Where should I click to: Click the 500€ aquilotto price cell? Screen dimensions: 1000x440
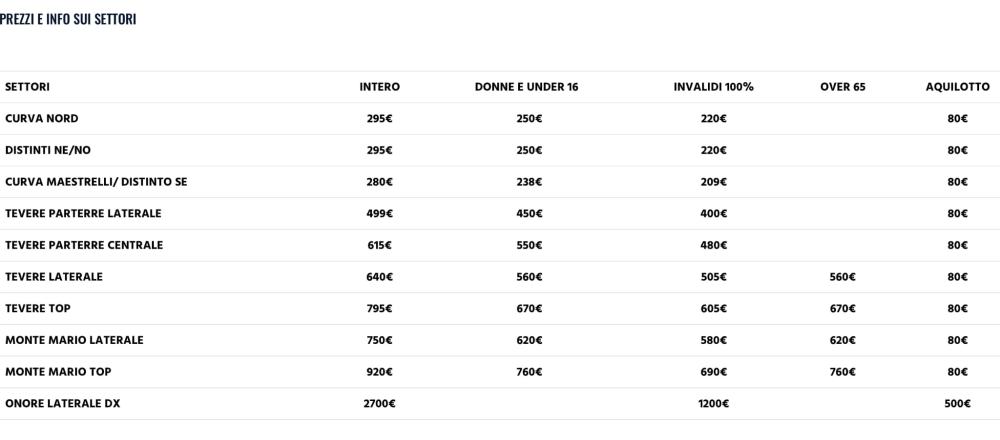pos(957,404)
